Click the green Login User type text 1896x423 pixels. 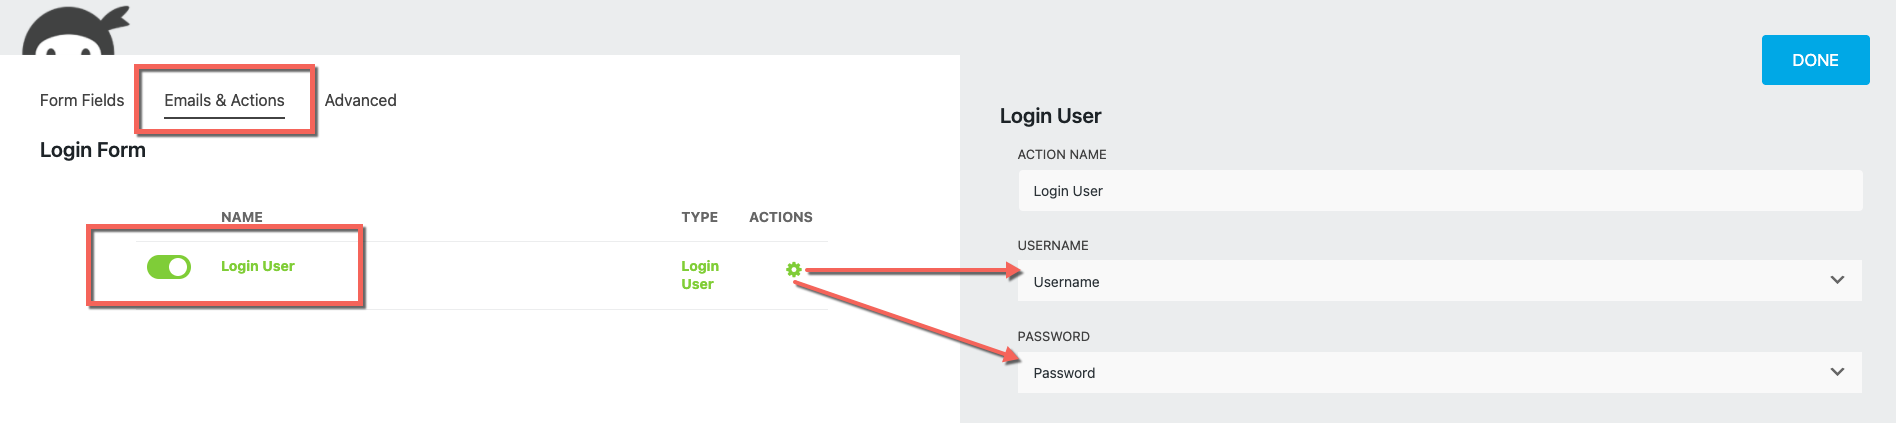[699, 275]
